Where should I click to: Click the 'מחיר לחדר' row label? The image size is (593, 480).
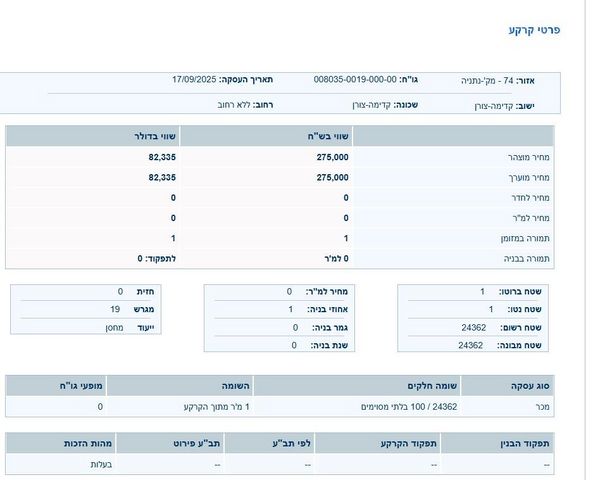530,198
